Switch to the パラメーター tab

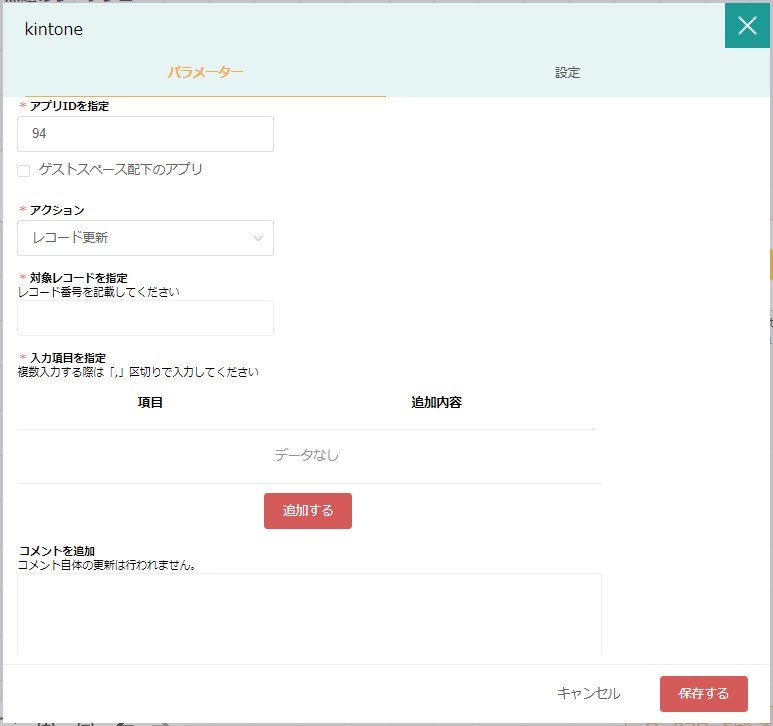point(205,72)
